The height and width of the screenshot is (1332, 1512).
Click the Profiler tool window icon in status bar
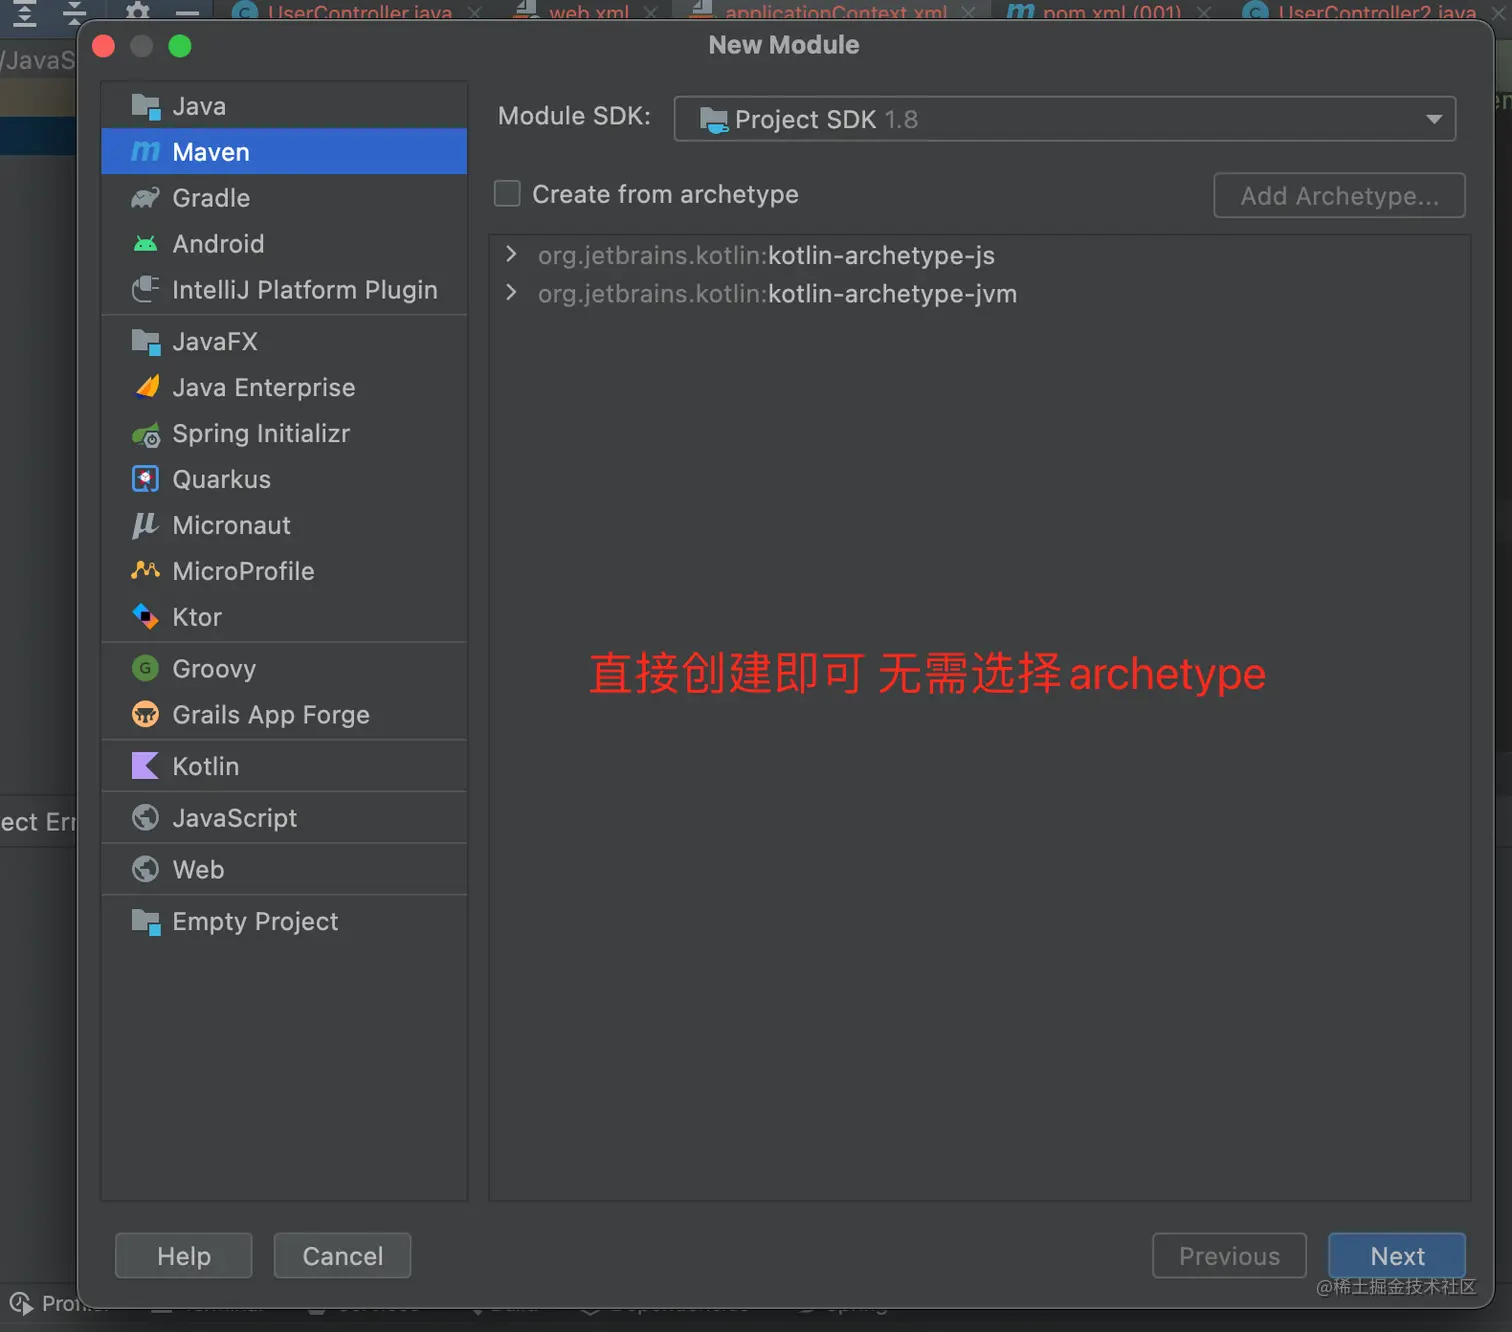point(21,1303)
